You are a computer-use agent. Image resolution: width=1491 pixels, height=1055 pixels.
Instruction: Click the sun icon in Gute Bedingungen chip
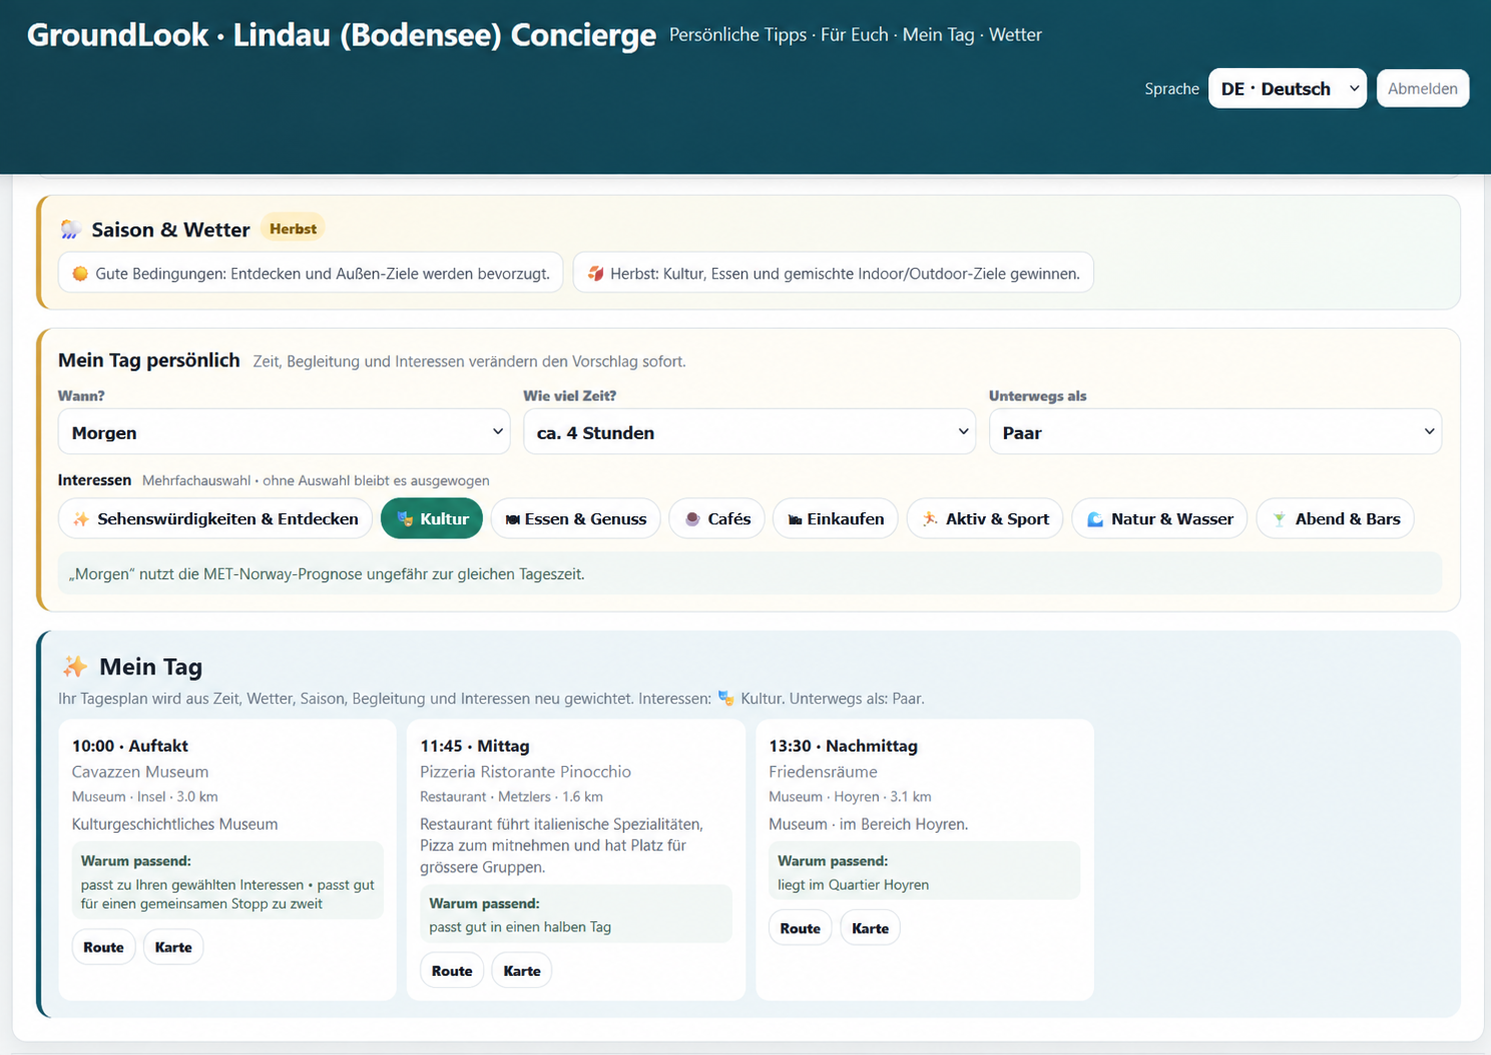(x=80, y=273)
